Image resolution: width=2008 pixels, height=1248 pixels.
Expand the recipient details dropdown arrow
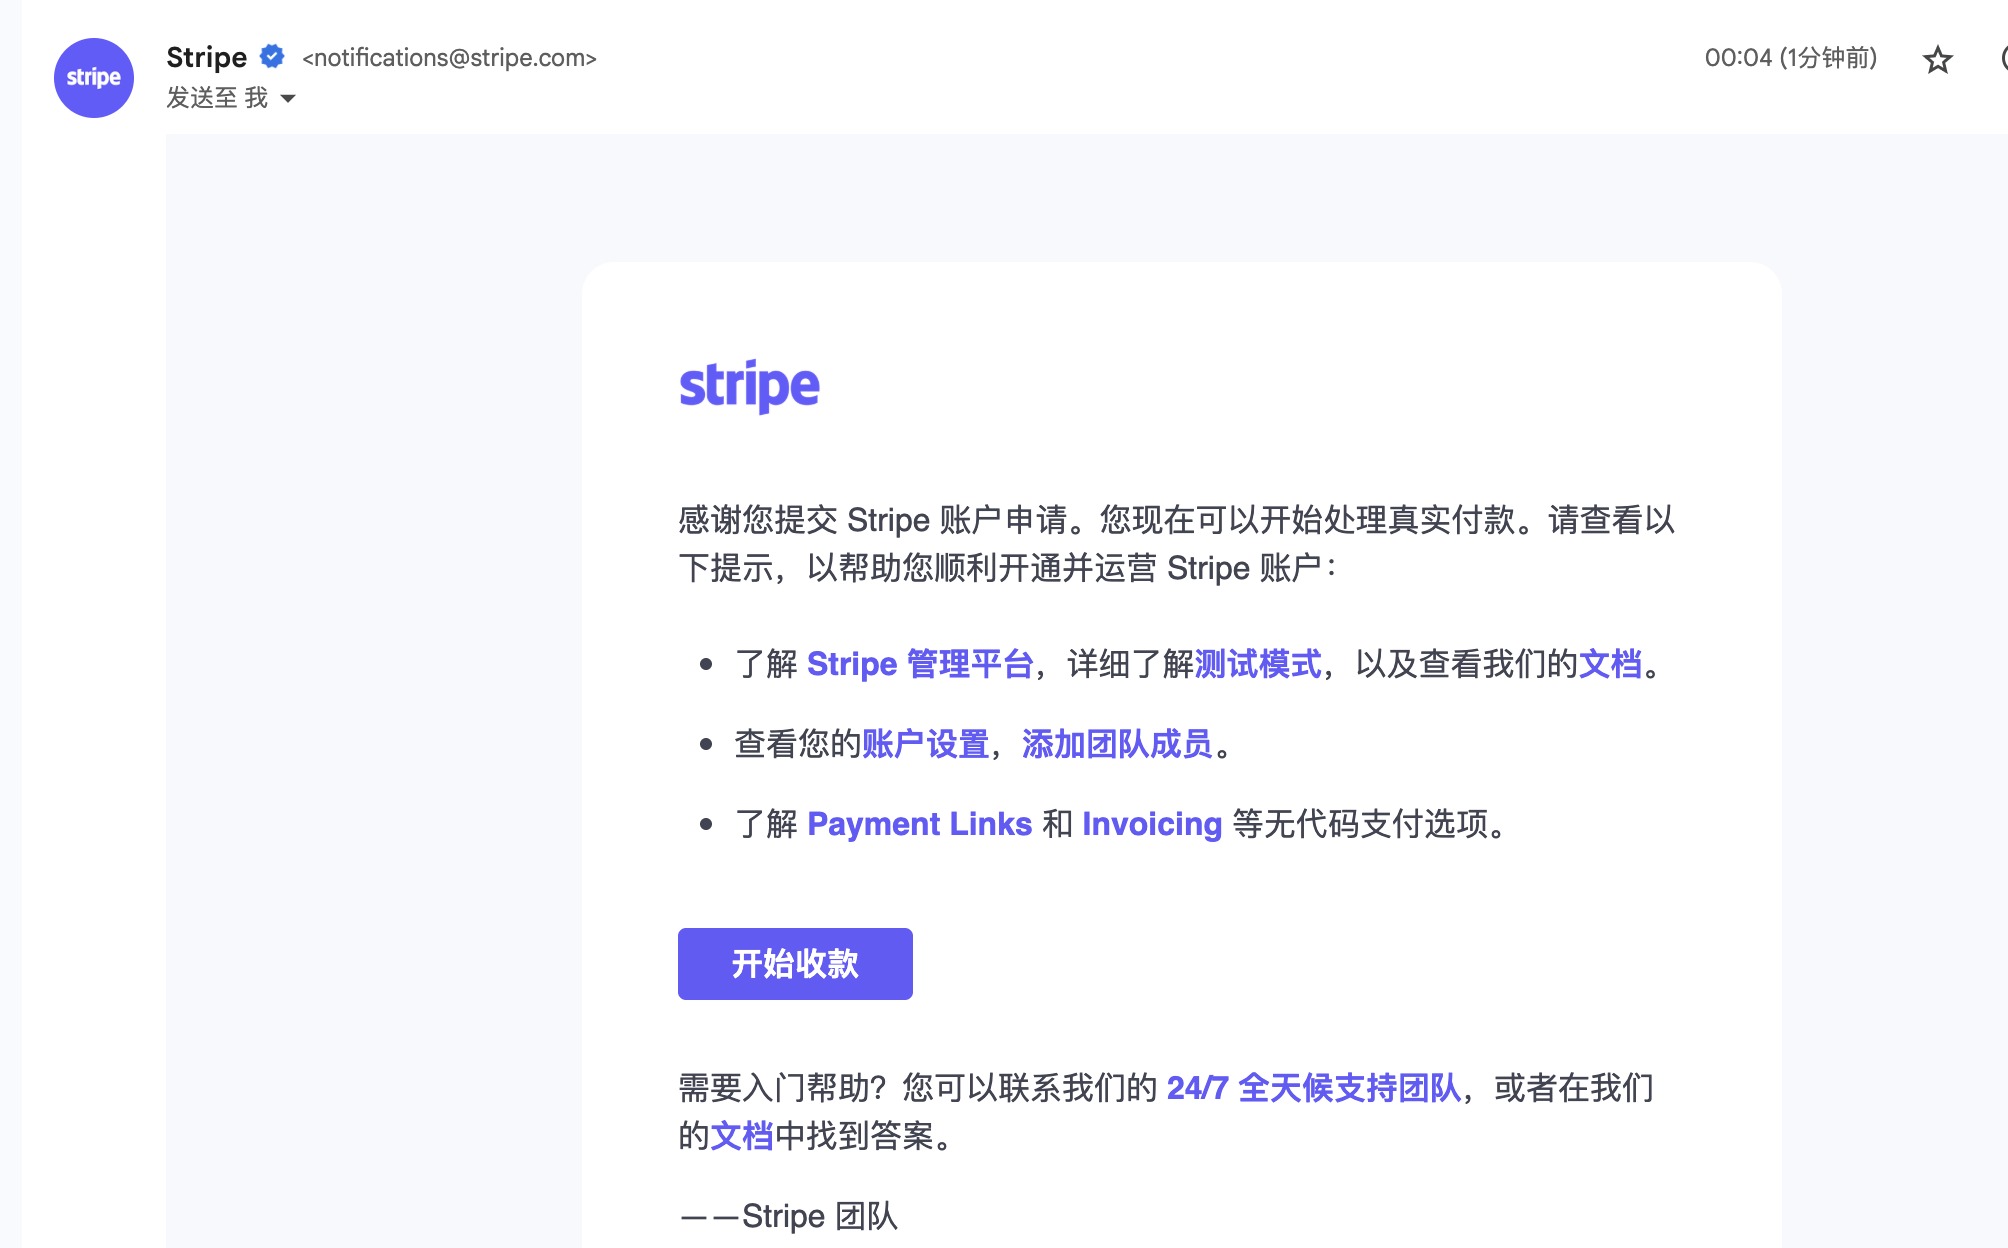pyautogui.click(x=288, y=98)
